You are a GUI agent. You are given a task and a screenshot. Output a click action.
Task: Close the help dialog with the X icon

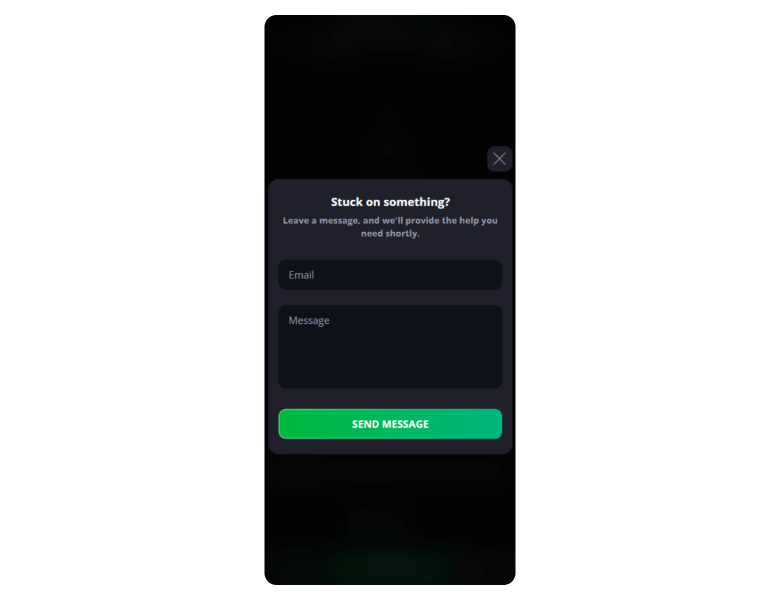pyautogui.click(x=499, y=159)
